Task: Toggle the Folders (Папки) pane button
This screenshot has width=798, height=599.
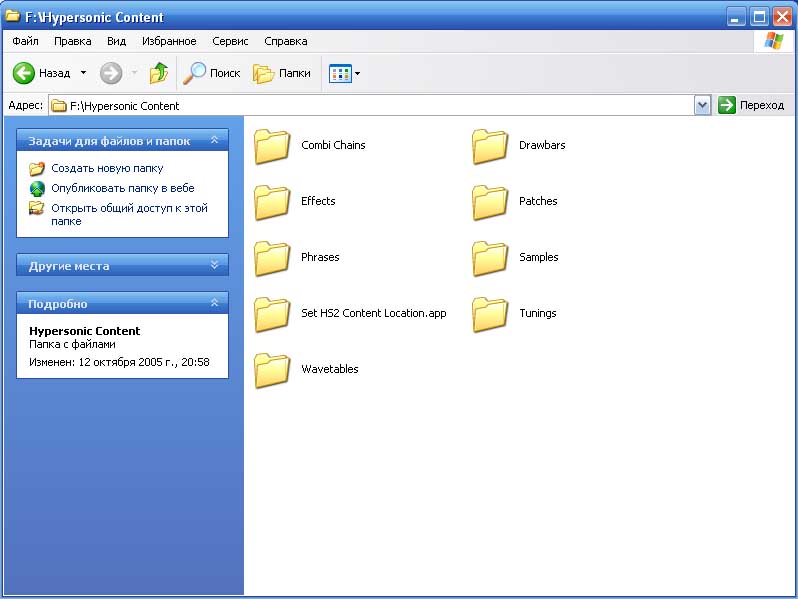Action: pos(281,73)
